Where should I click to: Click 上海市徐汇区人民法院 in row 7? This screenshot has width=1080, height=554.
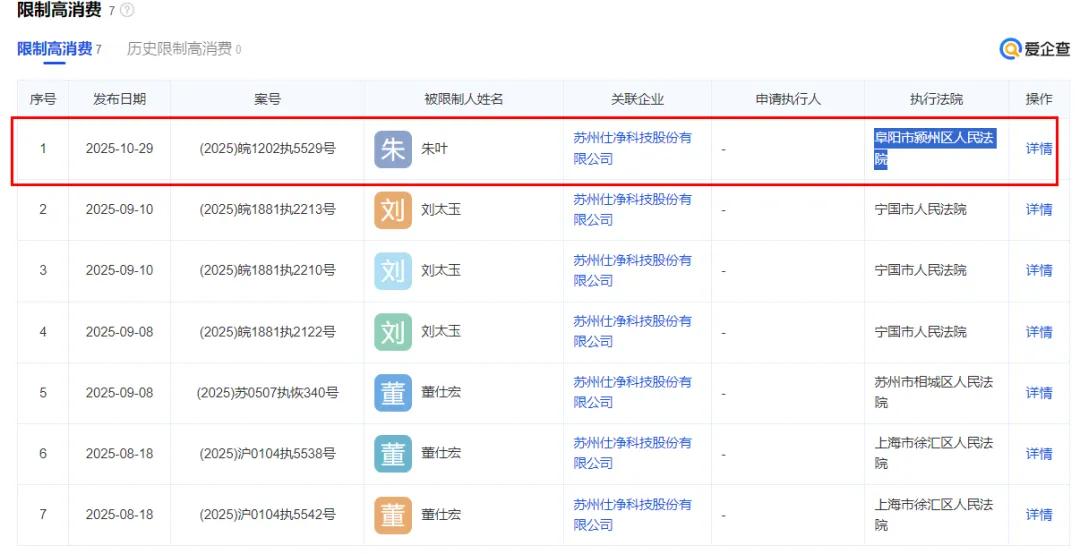(934, 515)
